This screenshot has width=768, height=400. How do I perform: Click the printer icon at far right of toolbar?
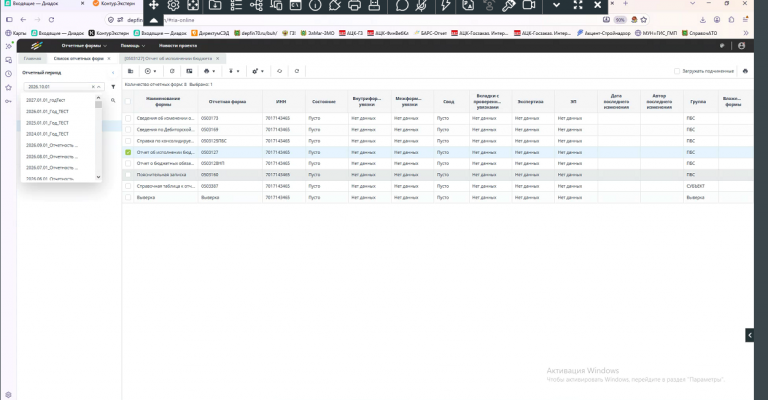click(x=745, y=71)
